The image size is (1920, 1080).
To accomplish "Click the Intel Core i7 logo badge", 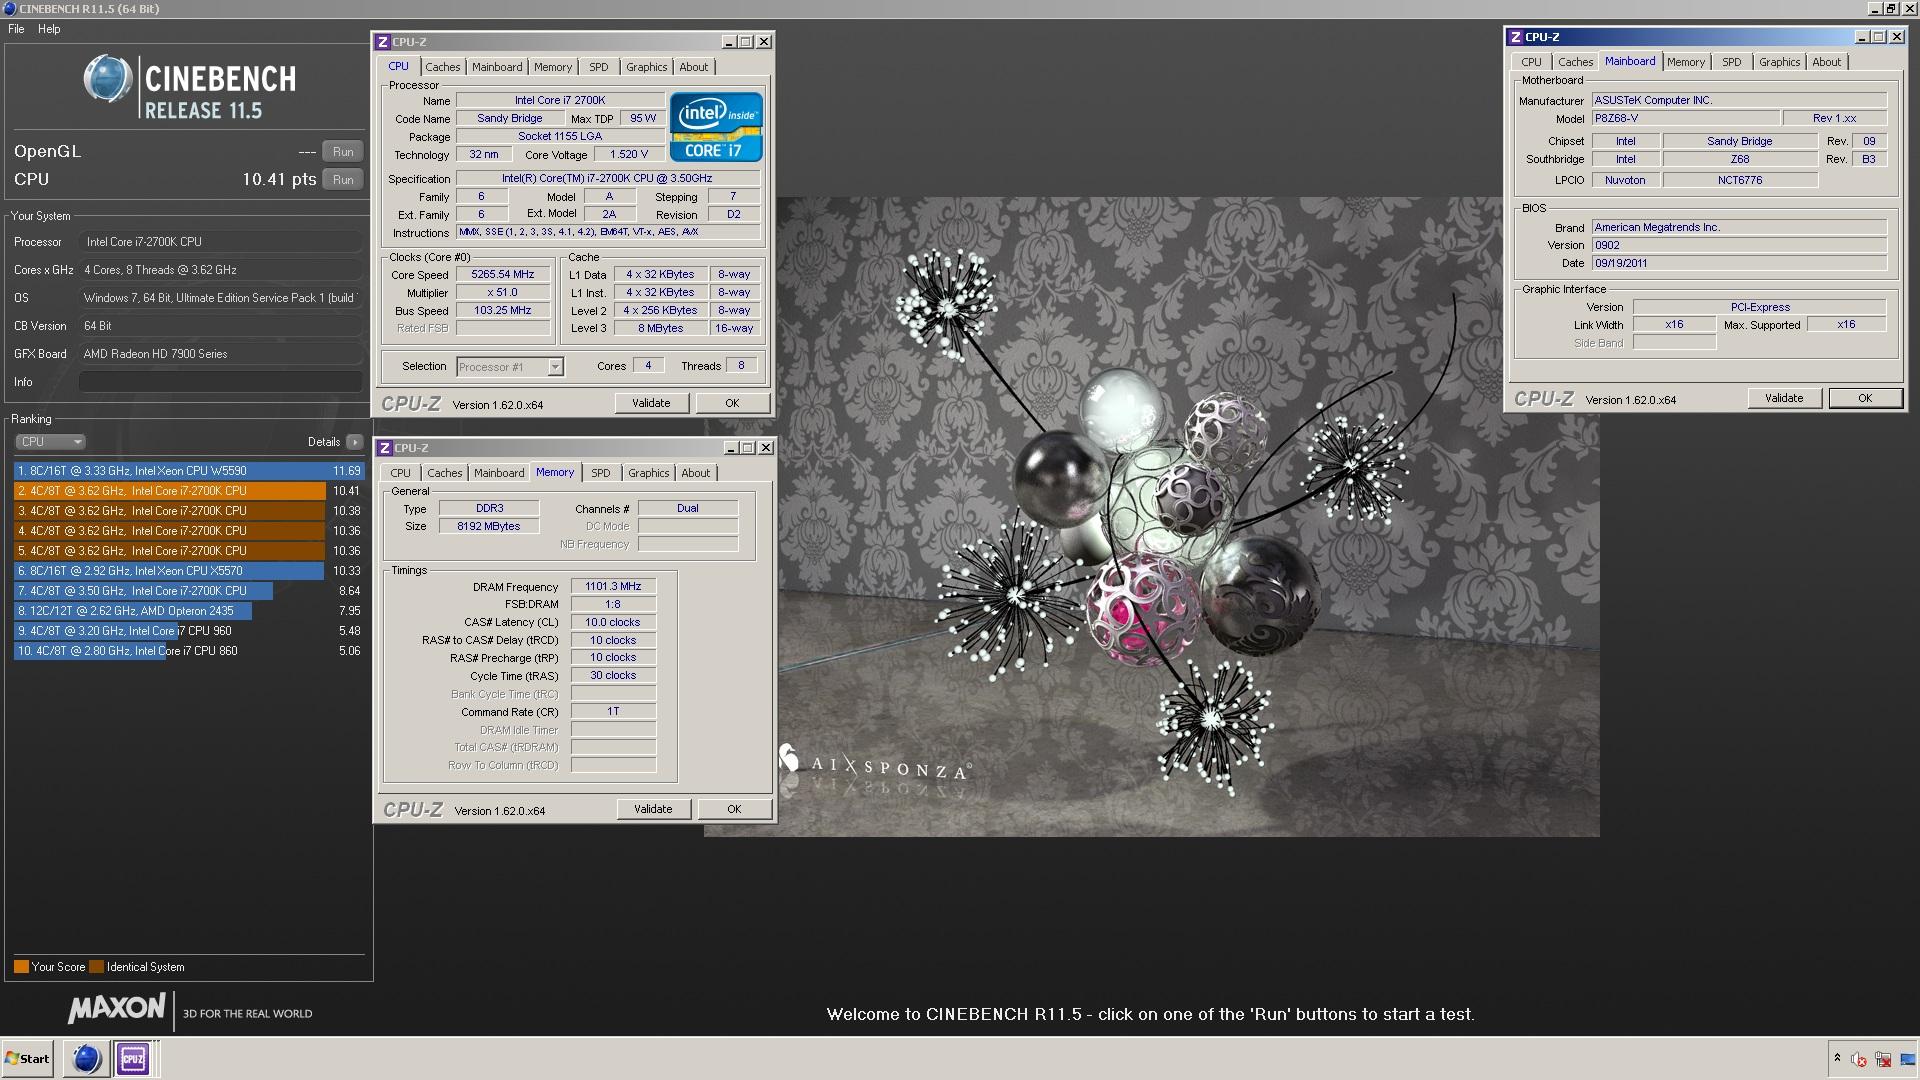I will [716, 127].
